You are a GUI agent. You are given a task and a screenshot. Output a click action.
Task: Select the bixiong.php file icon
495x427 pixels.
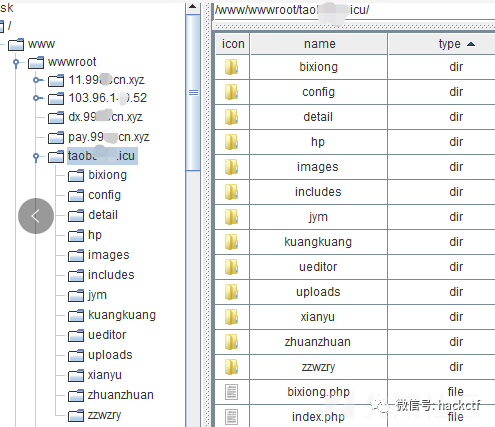(x=231, y=392)
